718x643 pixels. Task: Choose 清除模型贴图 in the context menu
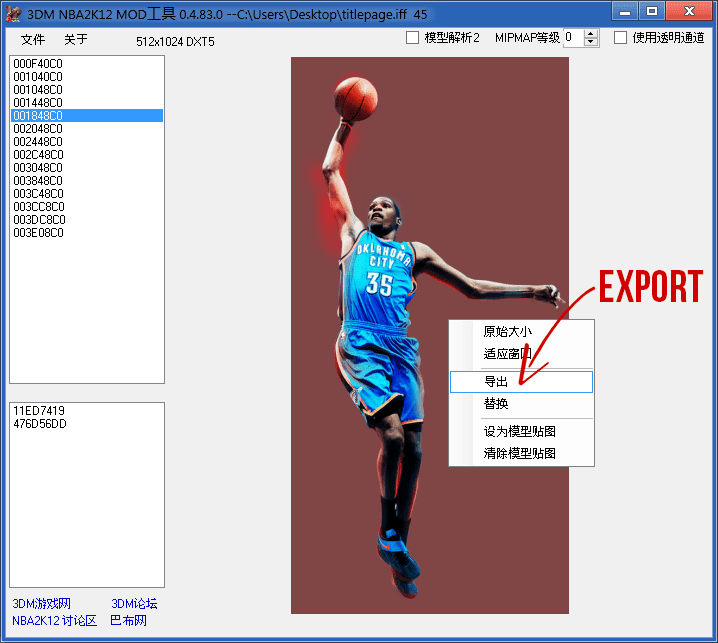pos(521,453)
